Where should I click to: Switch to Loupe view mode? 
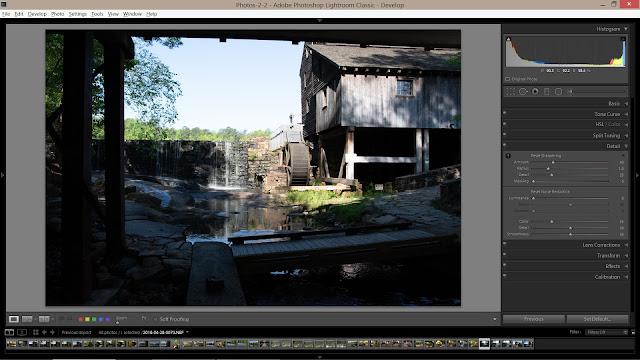click(x=14, y=319)
